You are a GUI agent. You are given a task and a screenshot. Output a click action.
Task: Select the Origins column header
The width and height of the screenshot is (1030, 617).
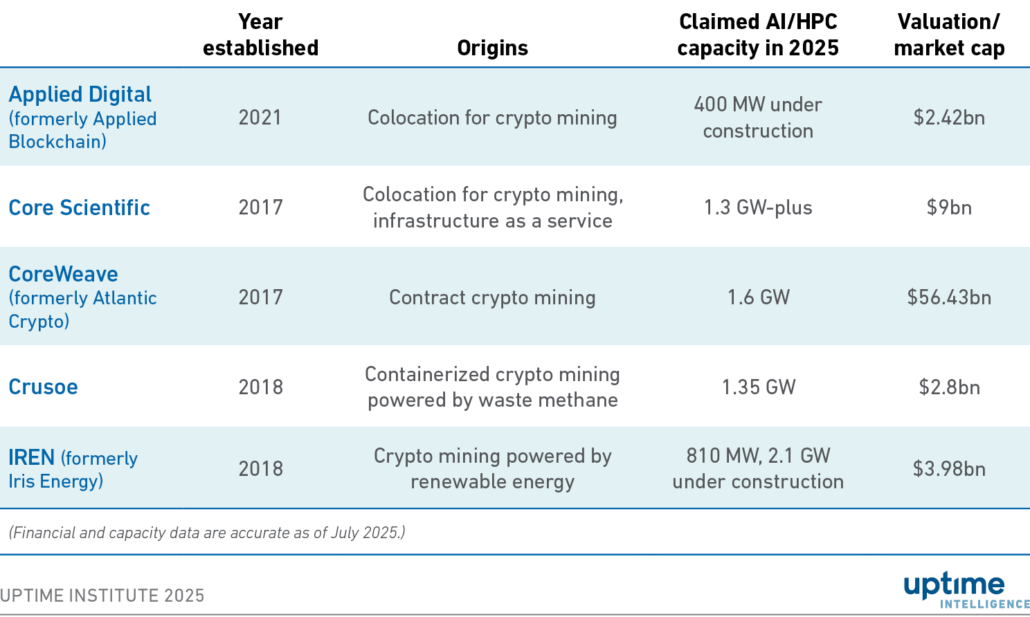coord(492,48)
